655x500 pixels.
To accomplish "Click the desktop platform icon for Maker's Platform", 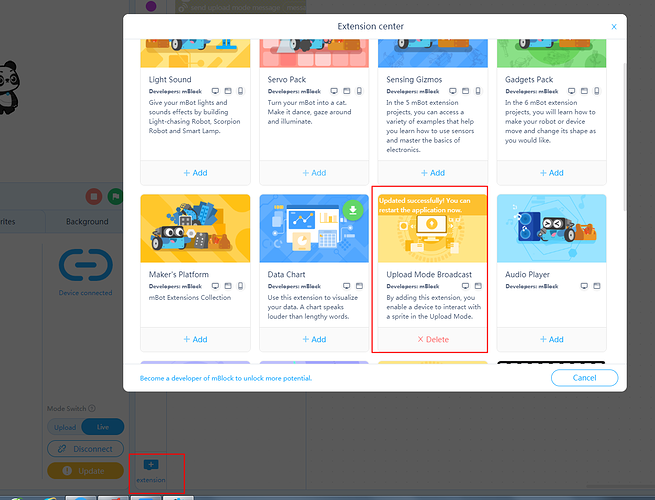I will pyautogui.click(x=215, y=286).
